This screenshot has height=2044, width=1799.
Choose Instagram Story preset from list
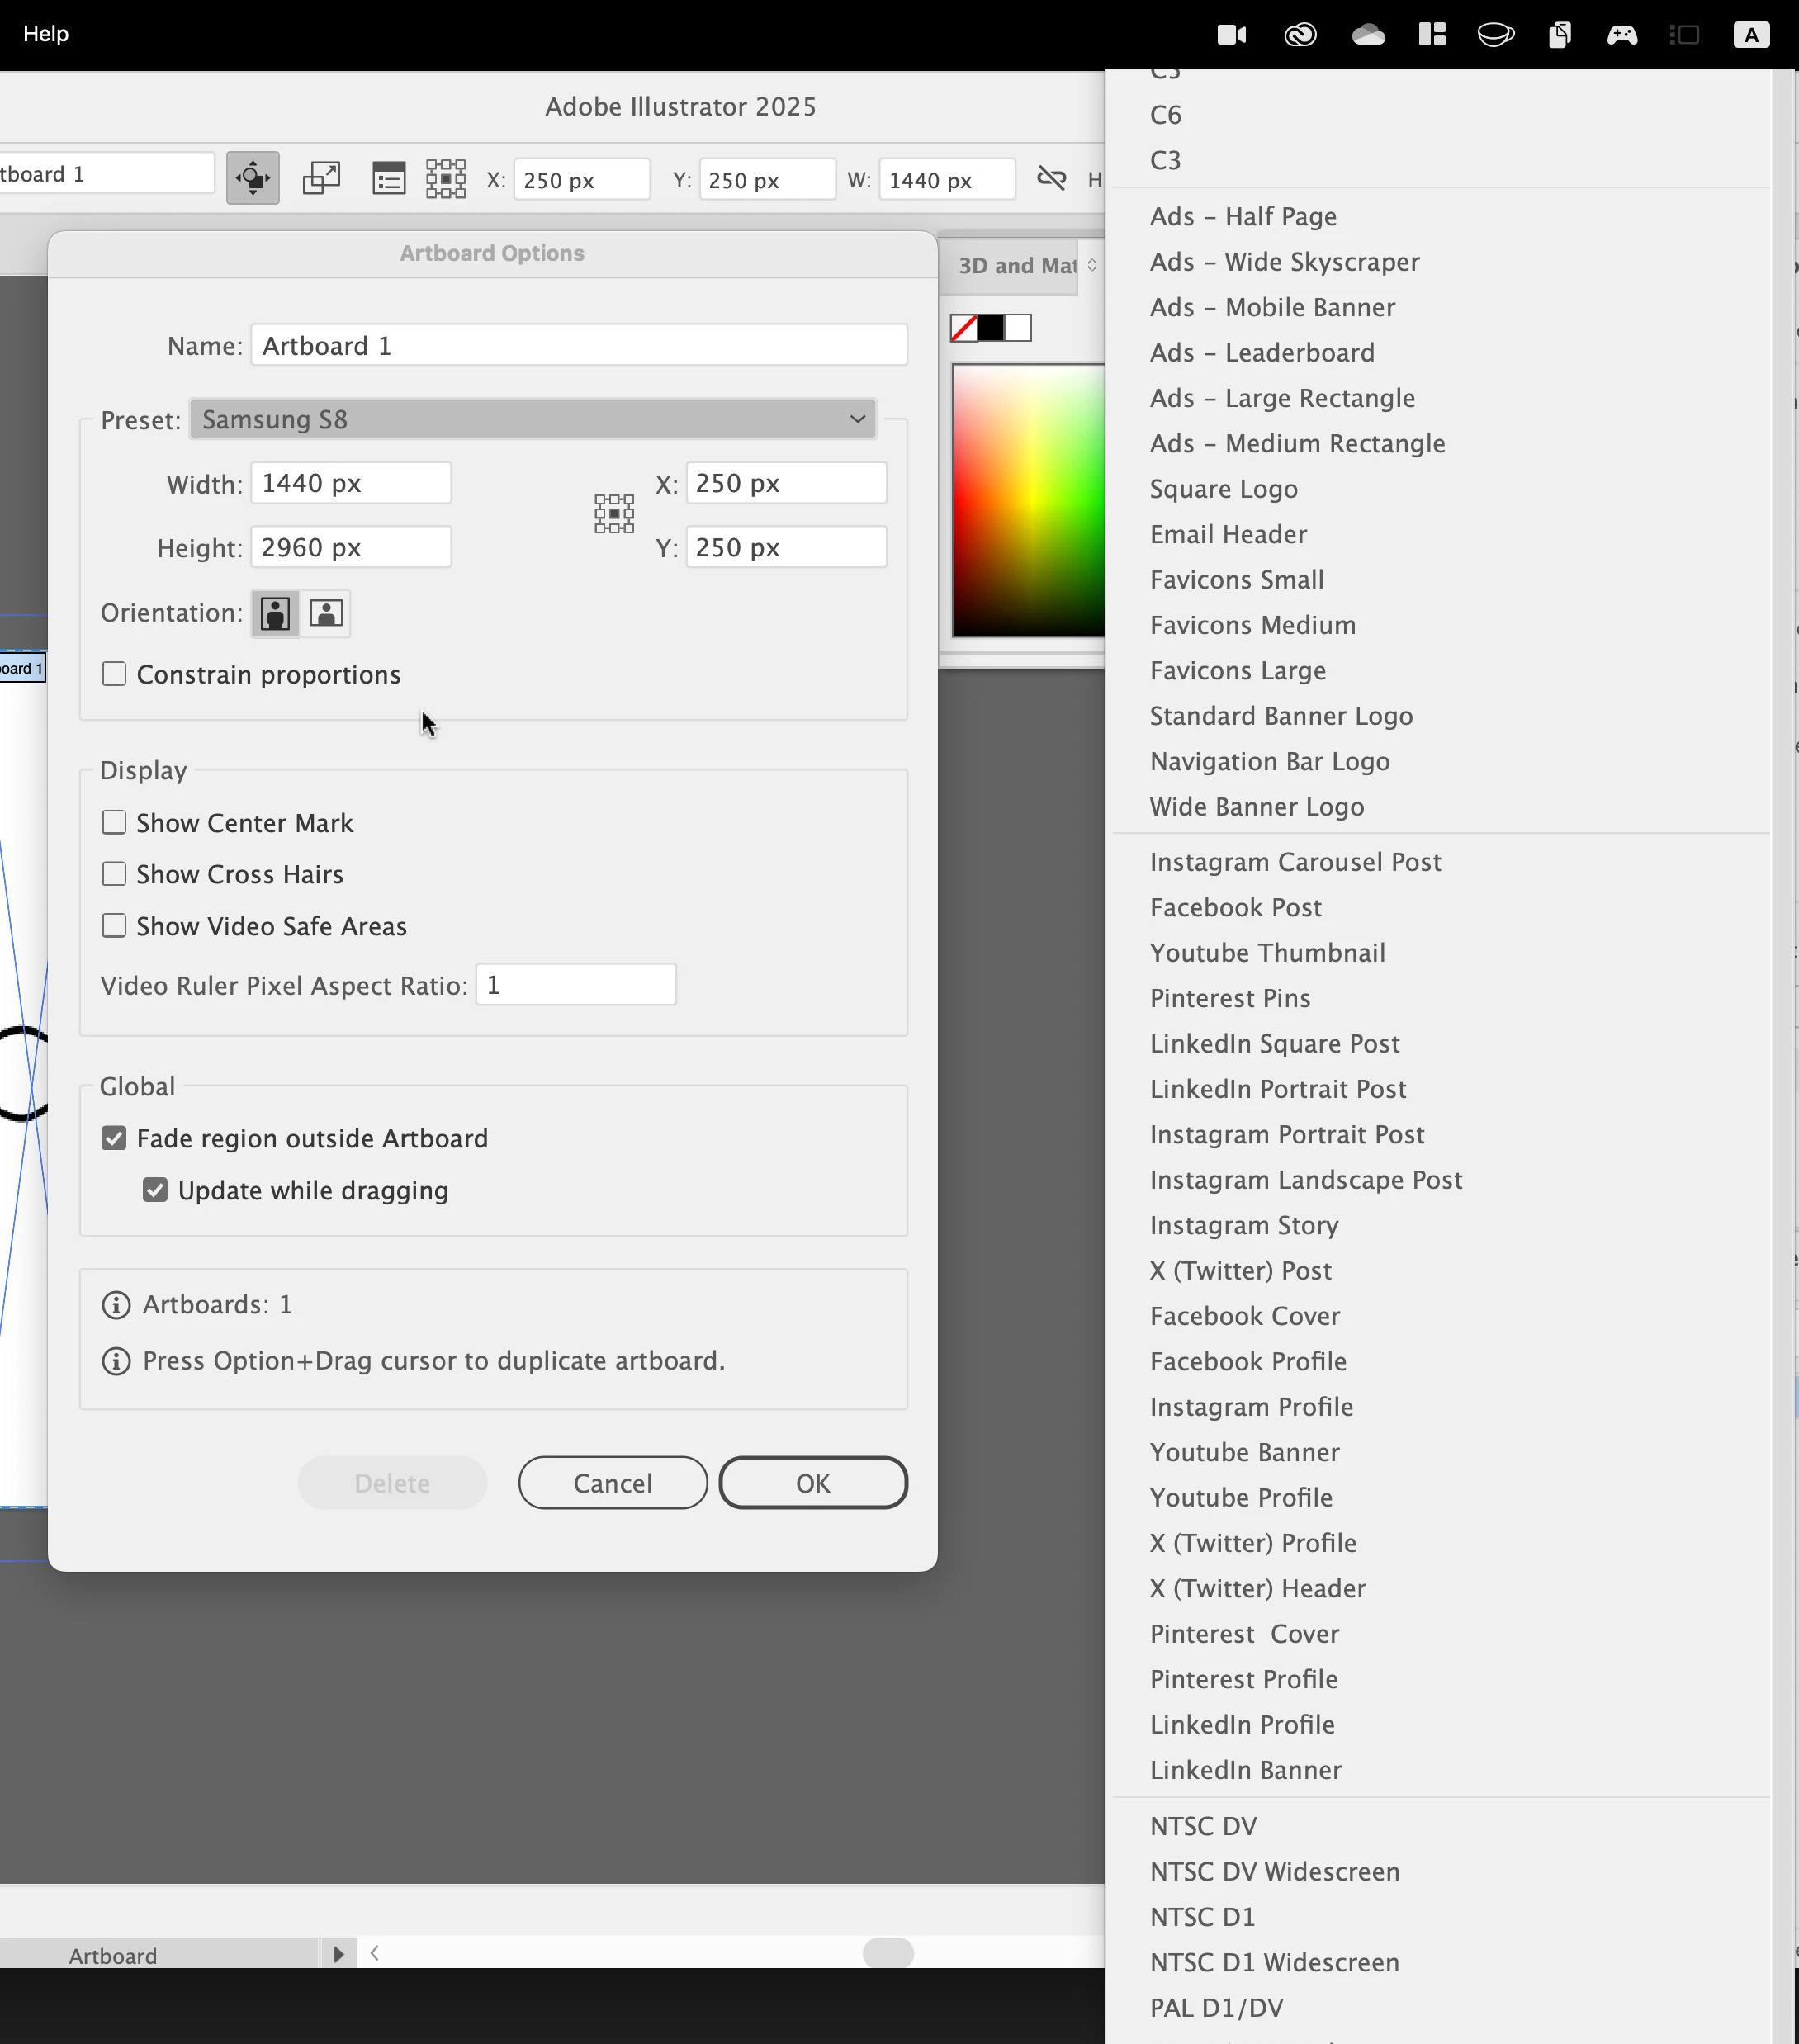(1243, 1225)
